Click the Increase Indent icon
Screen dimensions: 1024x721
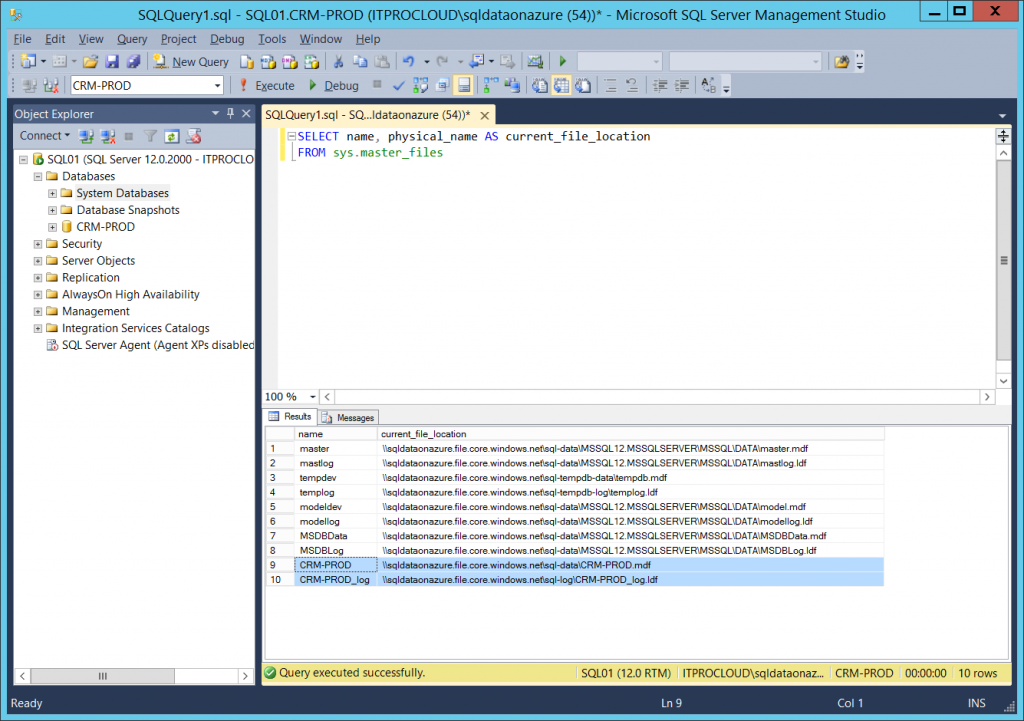[682, 86]
